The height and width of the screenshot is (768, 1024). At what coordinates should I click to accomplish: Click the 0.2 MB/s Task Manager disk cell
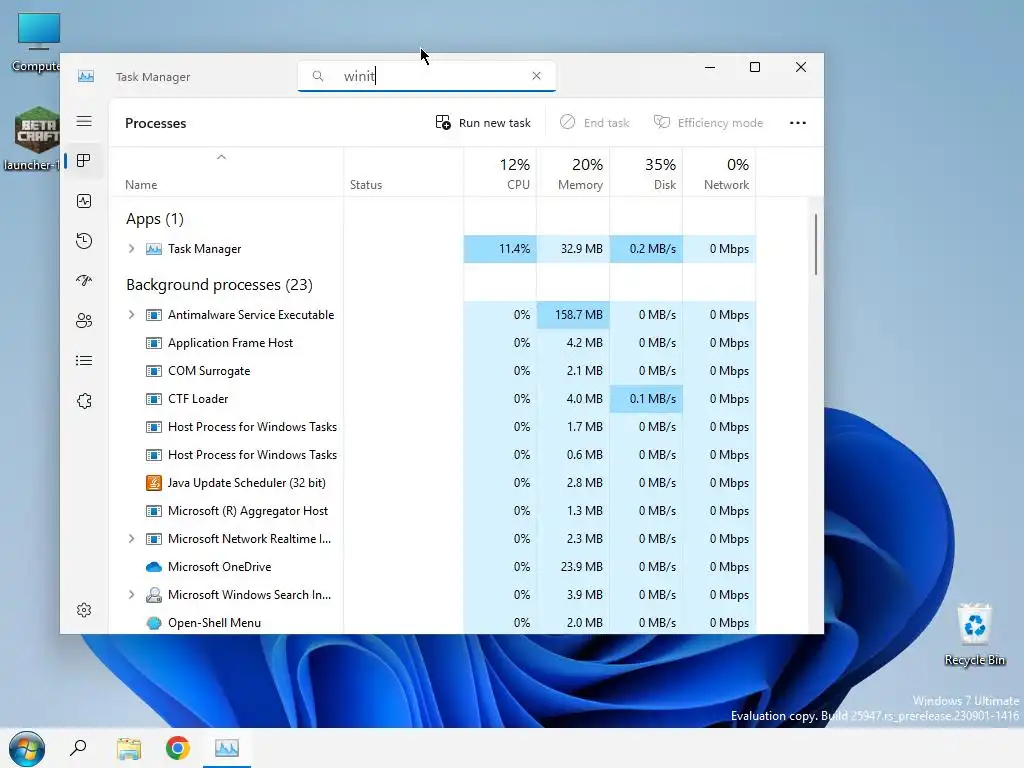coord(647,249)
